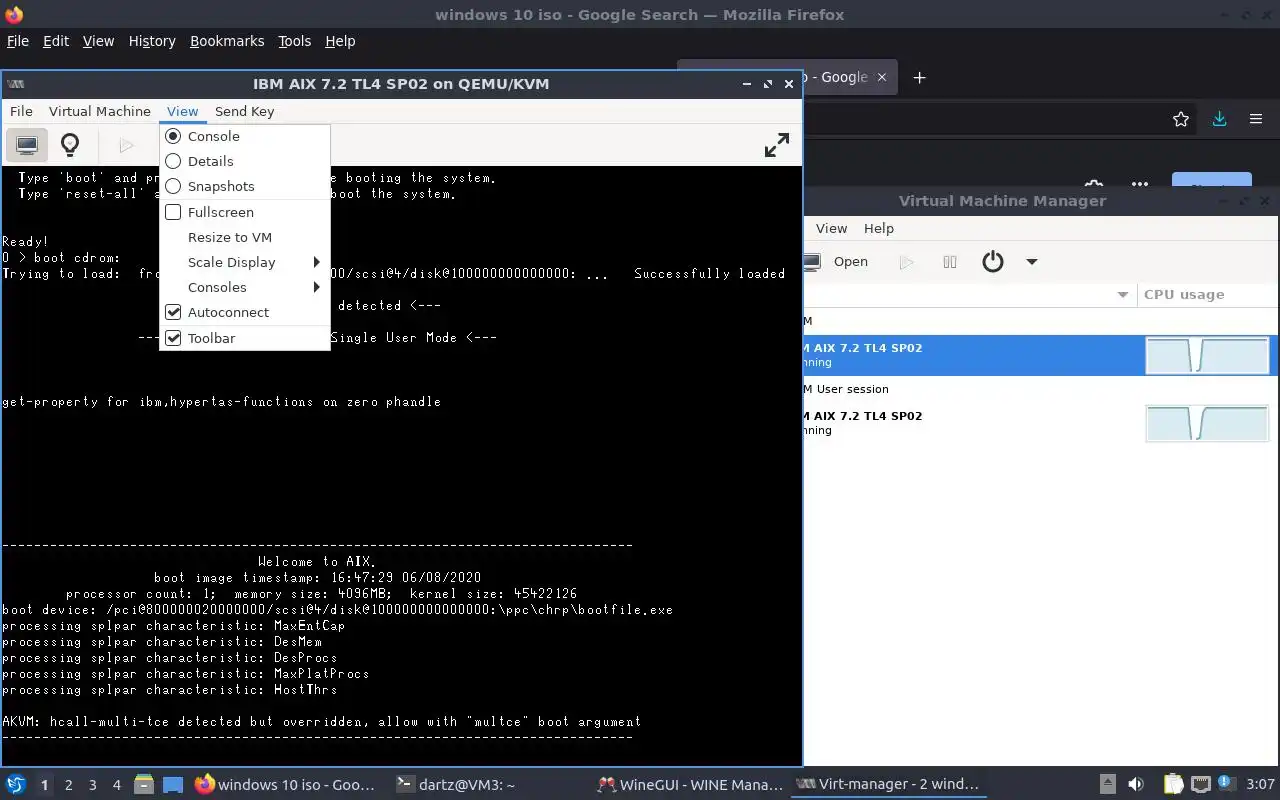Expand Scale Display submenu

pos(245,262)
